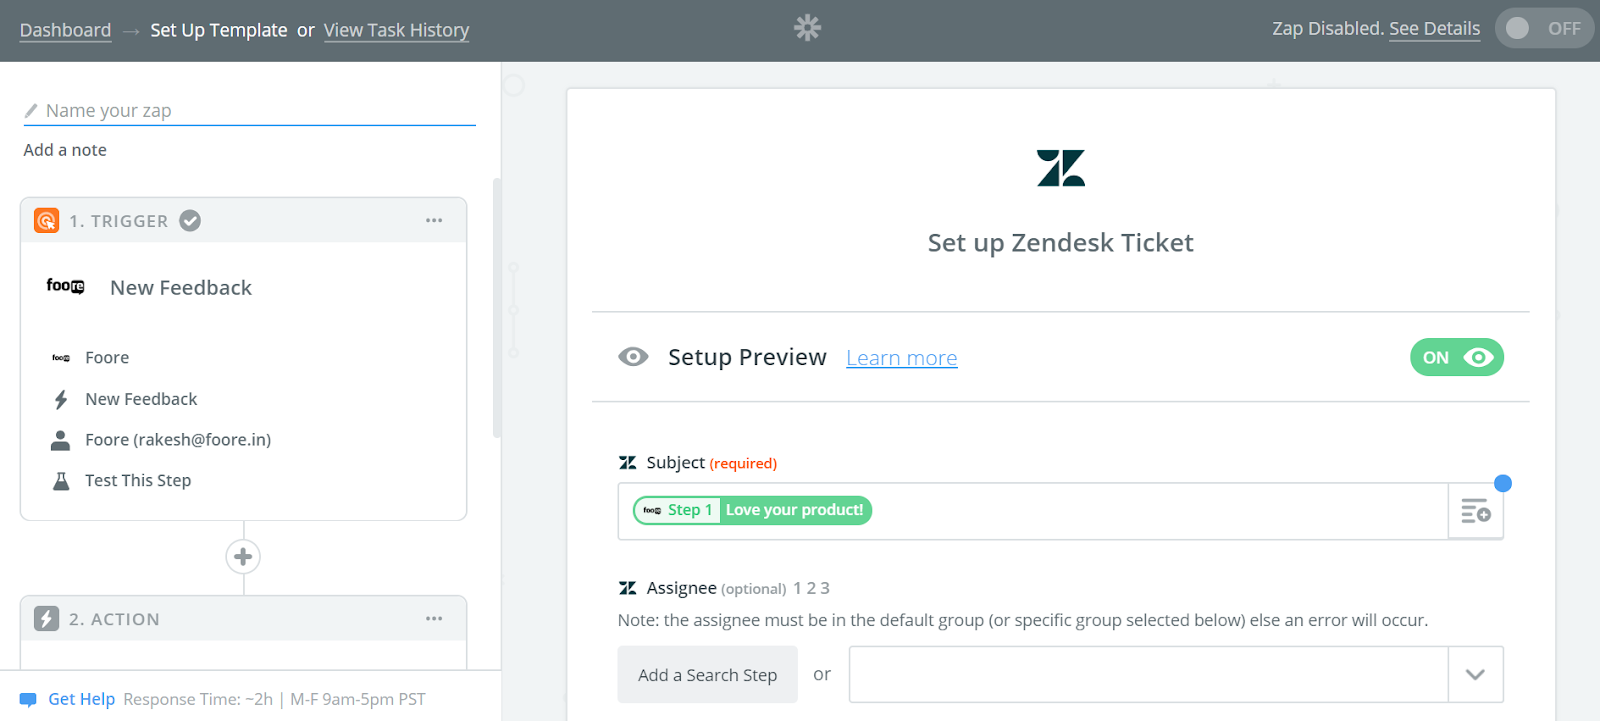
Task: Click the person account icon
Action: [x=61, y=440]
